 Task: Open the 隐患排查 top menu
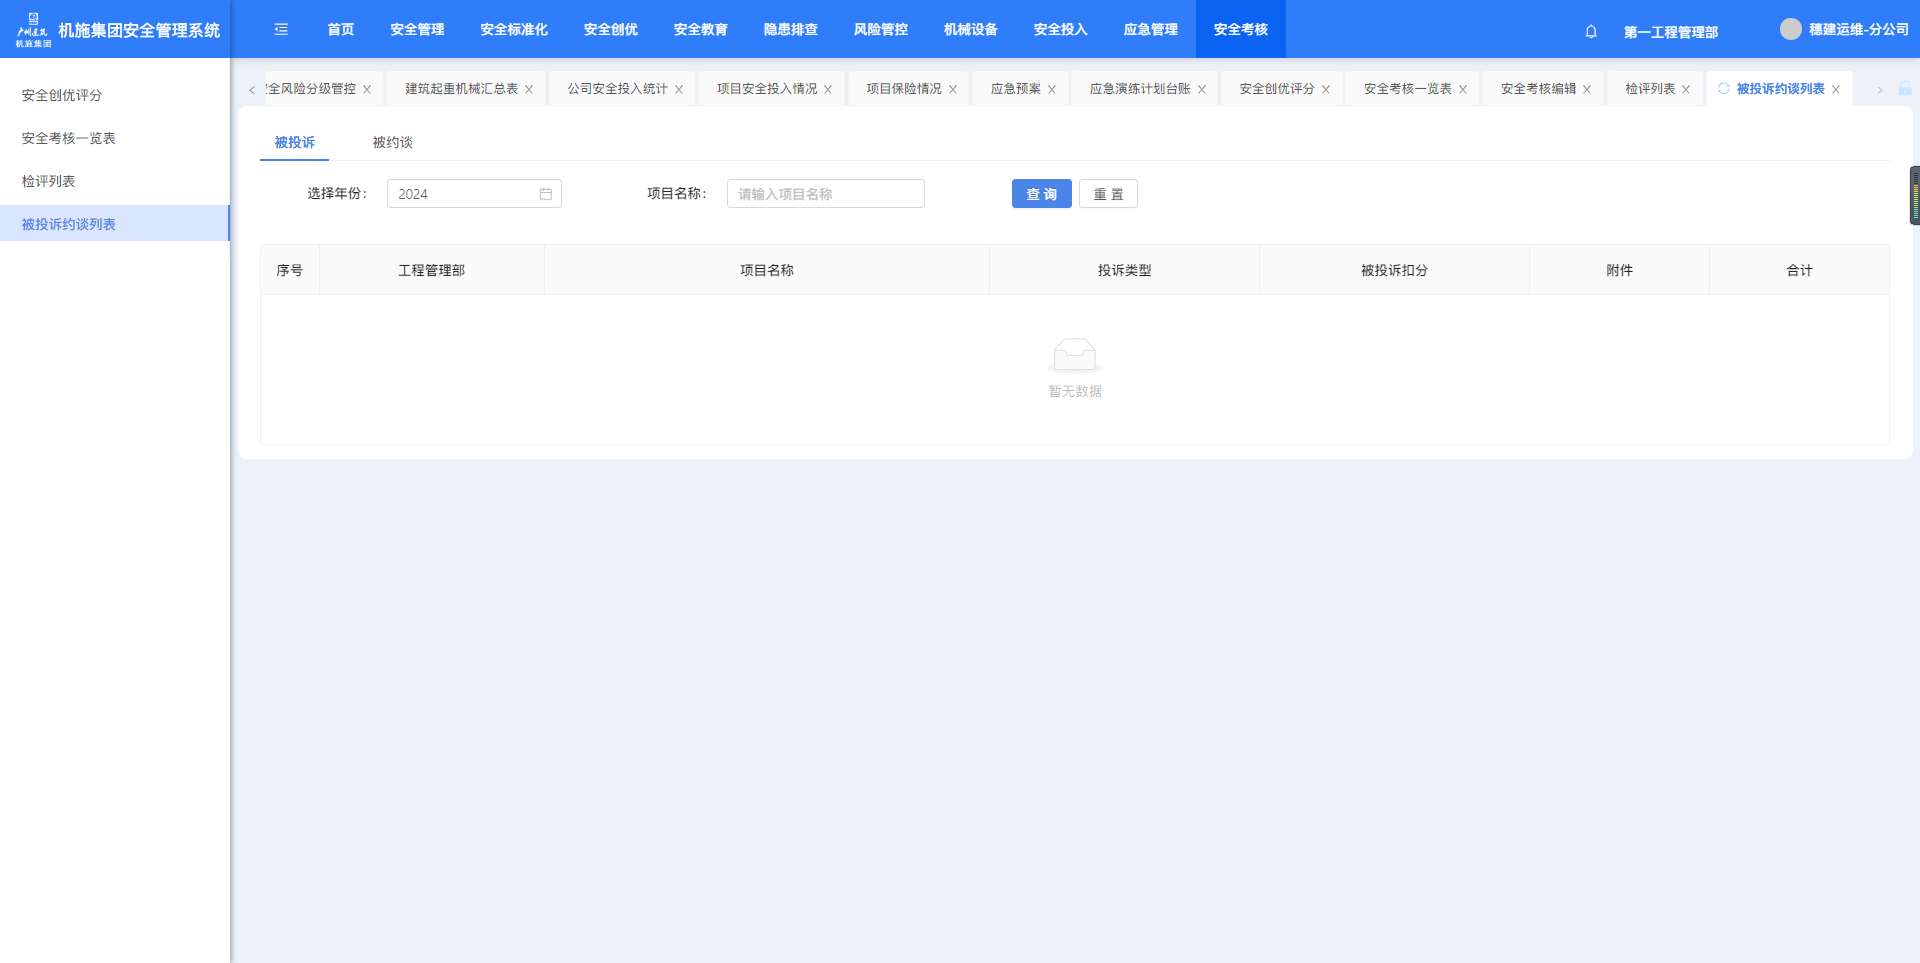pyautogui.click(x=790, y=30)
